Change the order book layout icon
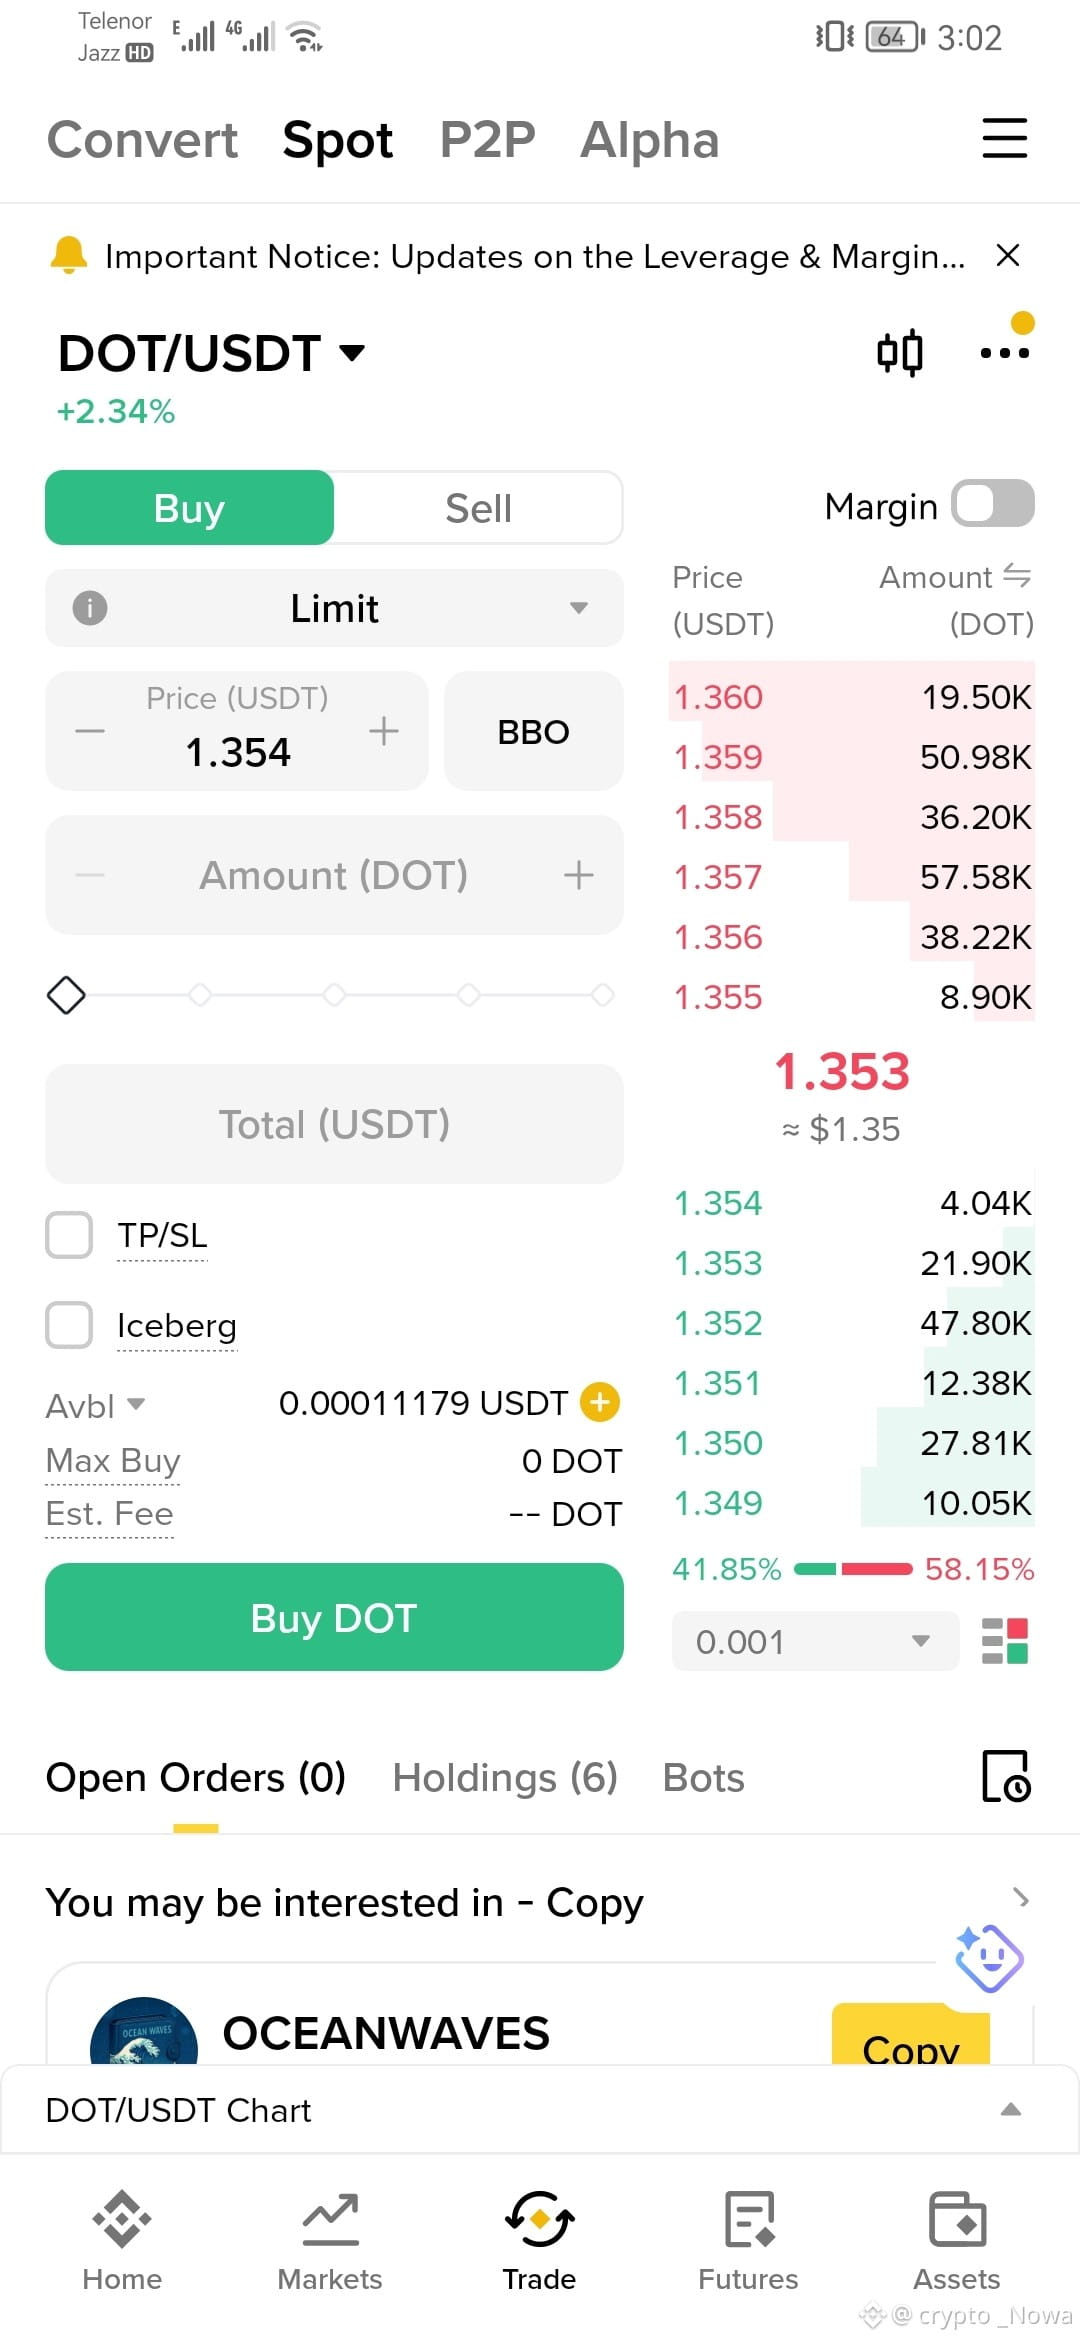 click(1005, 1641)
